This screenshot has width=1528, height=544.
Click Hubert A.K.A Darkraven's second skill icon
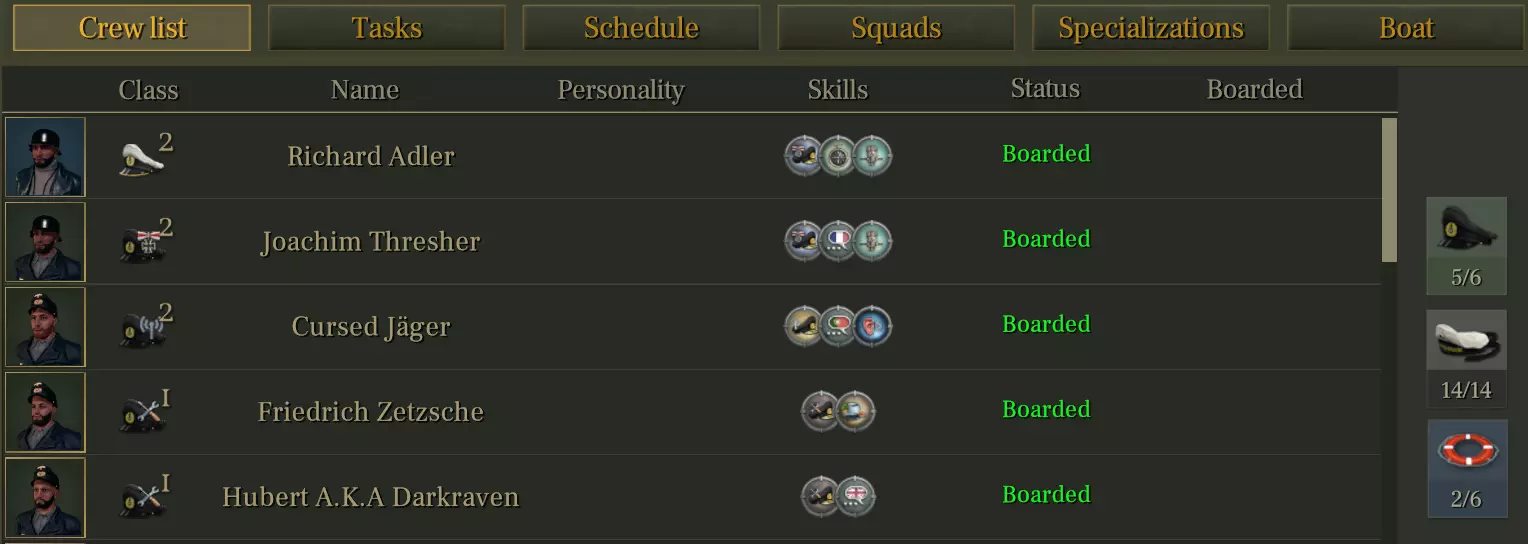(856, 496)
